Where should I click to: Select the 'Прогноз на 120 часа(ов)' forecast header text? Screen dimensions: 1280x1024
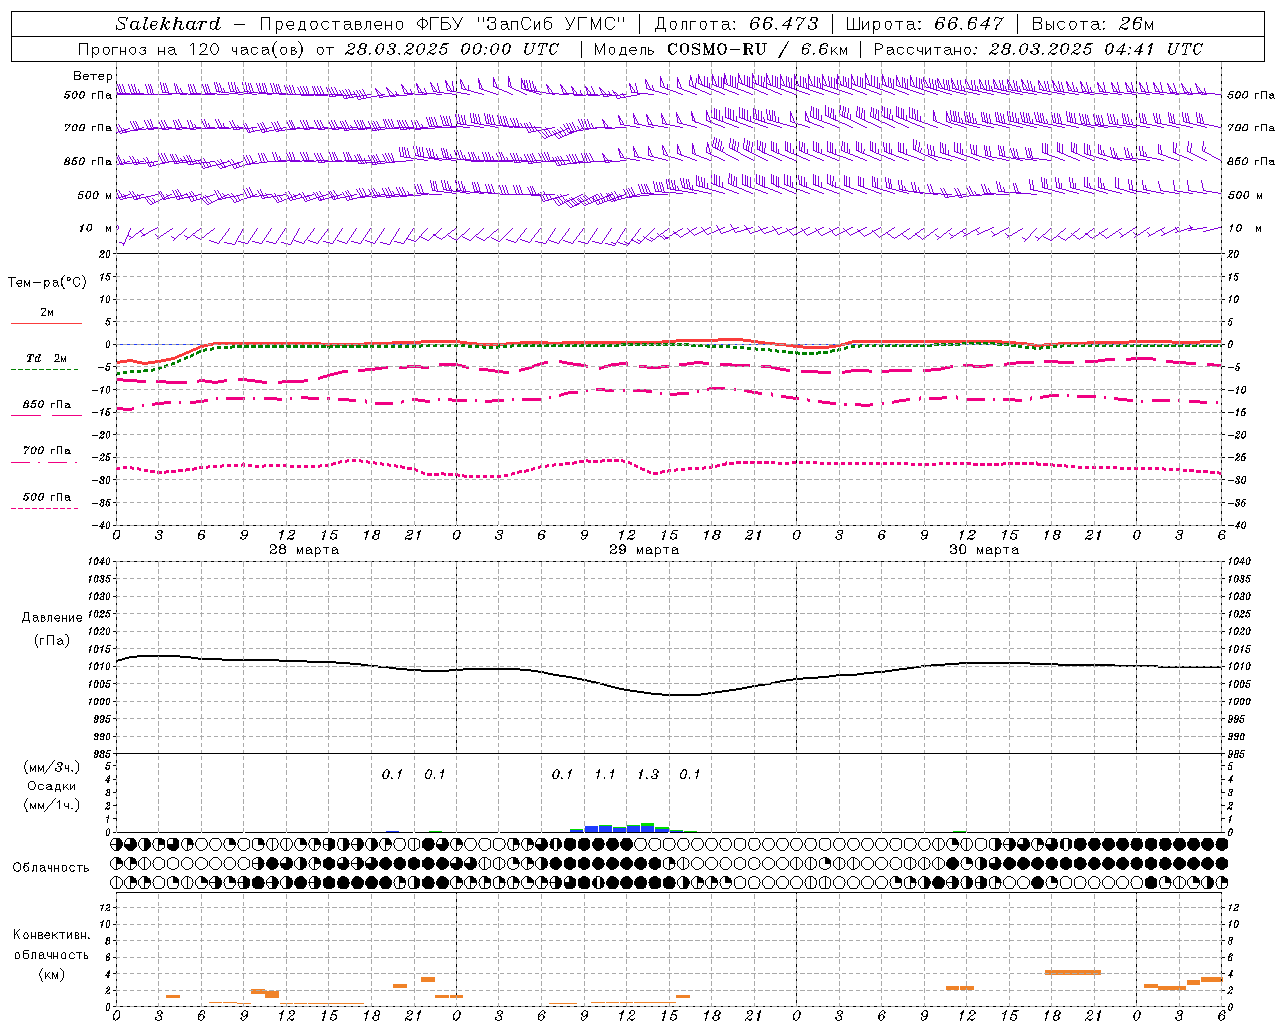pyautogui.click(x=192, y=49)
